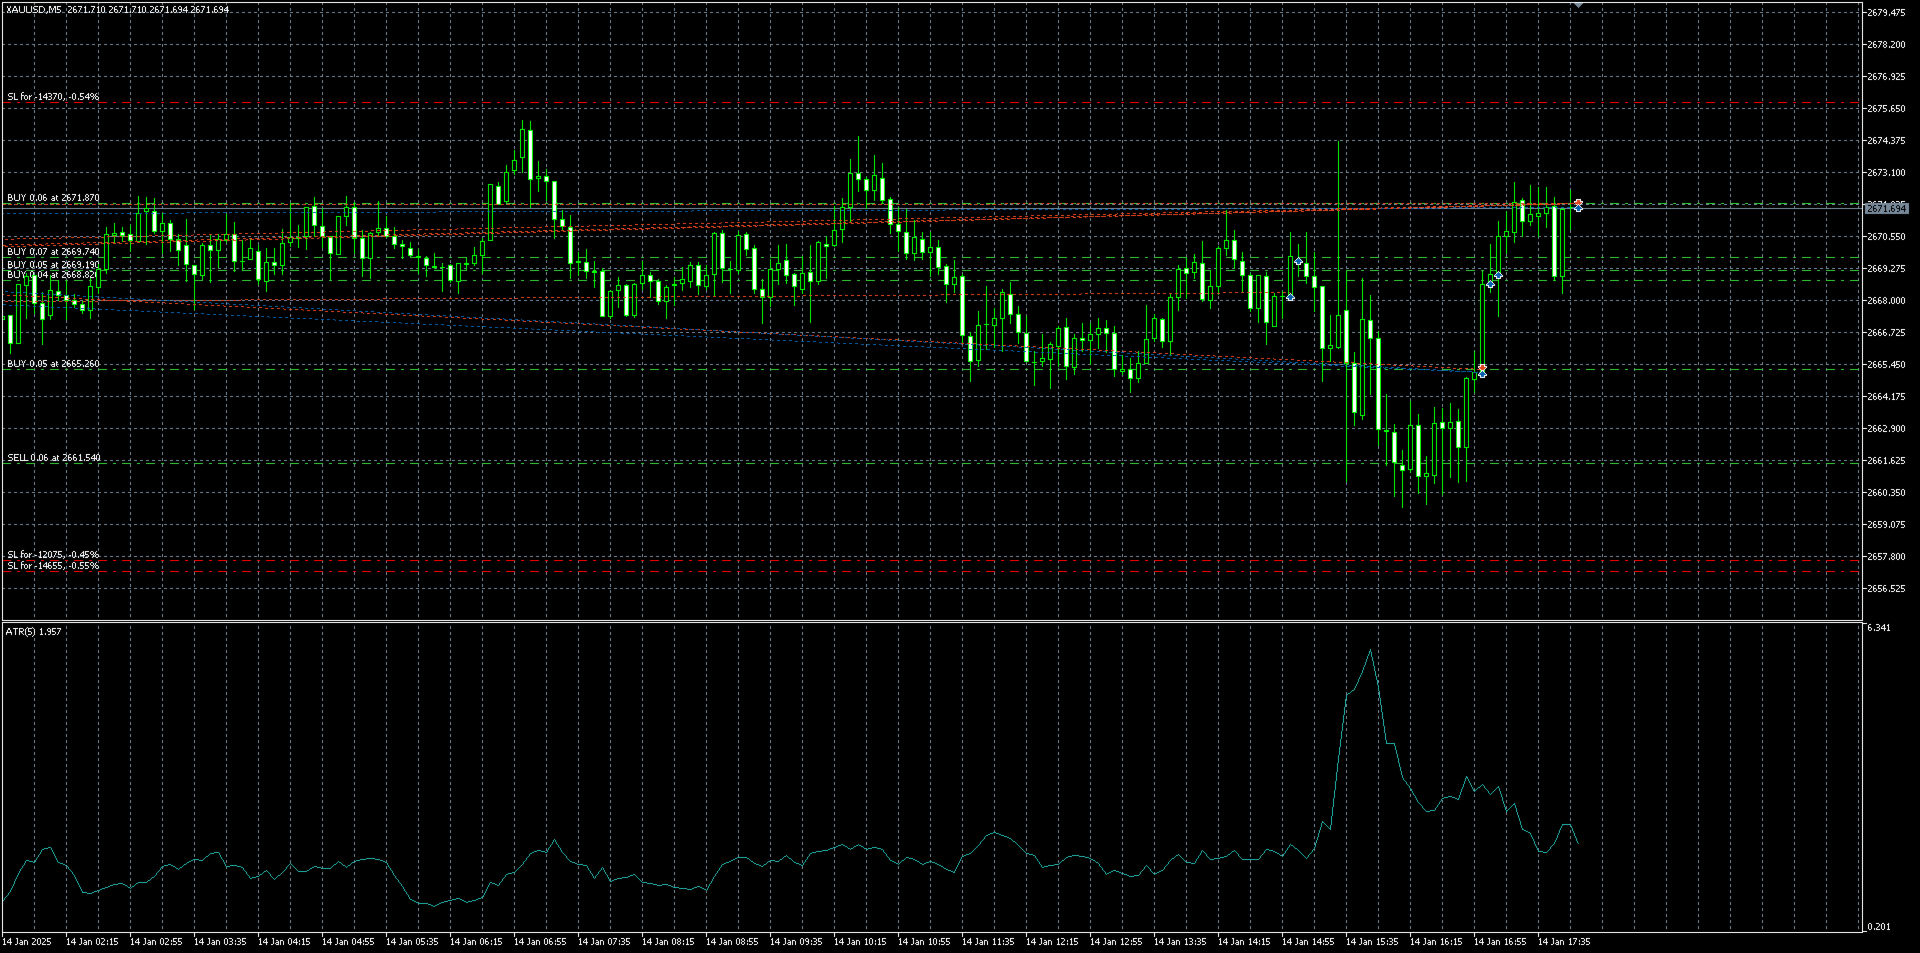Select the 'BUY 0.06 at 2671.870' order label
The height and width of the screenshot is (953, 1920).
click(53, 198)
